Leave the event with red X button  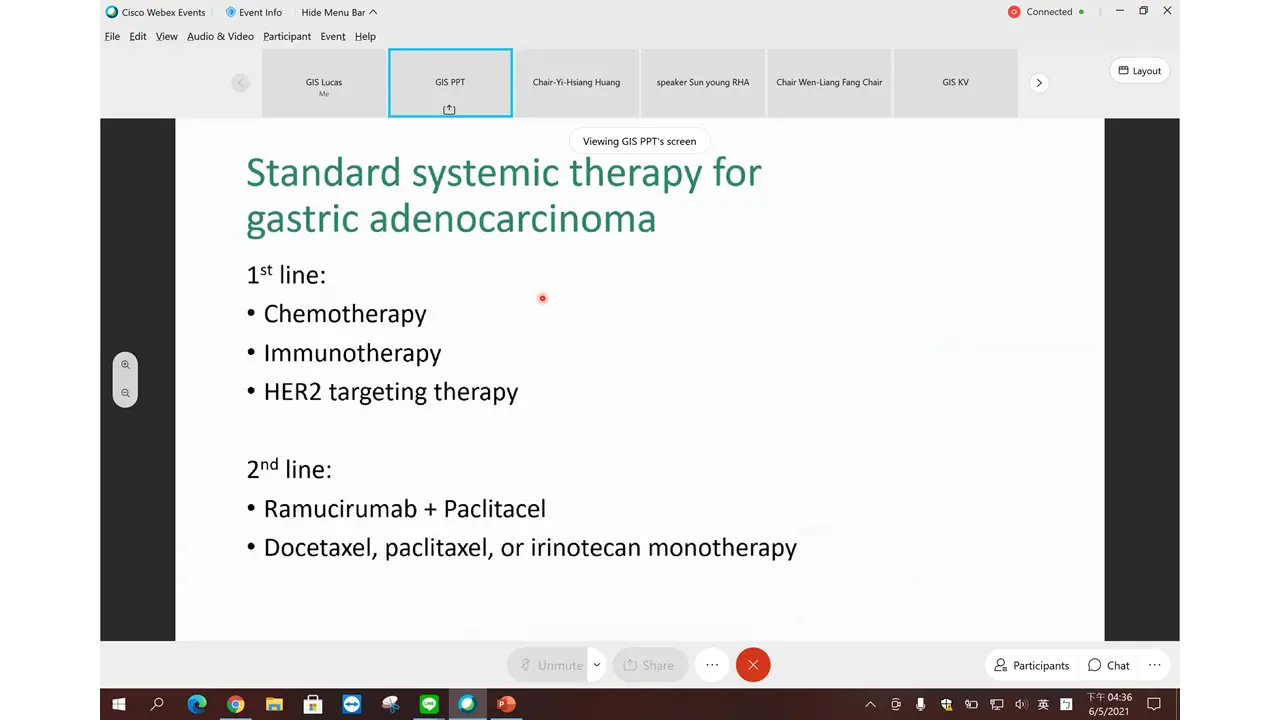[753, 665]
